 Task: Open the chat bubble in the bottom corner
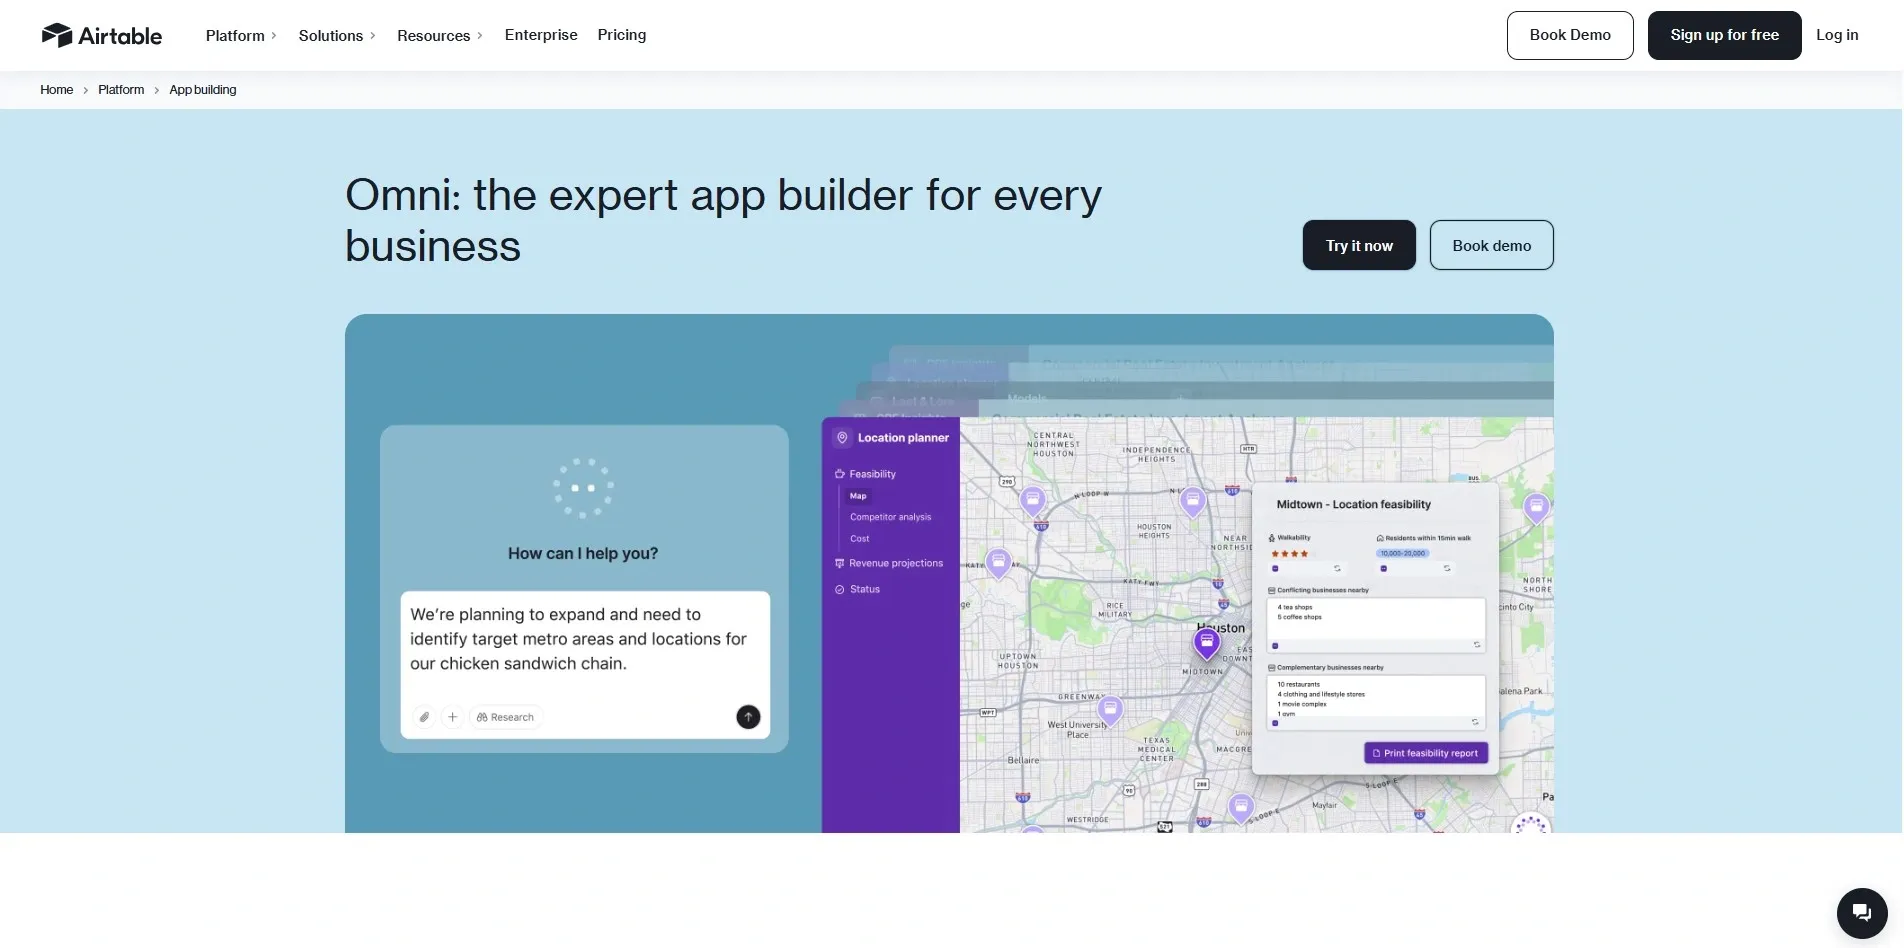tap(1861, 912)
